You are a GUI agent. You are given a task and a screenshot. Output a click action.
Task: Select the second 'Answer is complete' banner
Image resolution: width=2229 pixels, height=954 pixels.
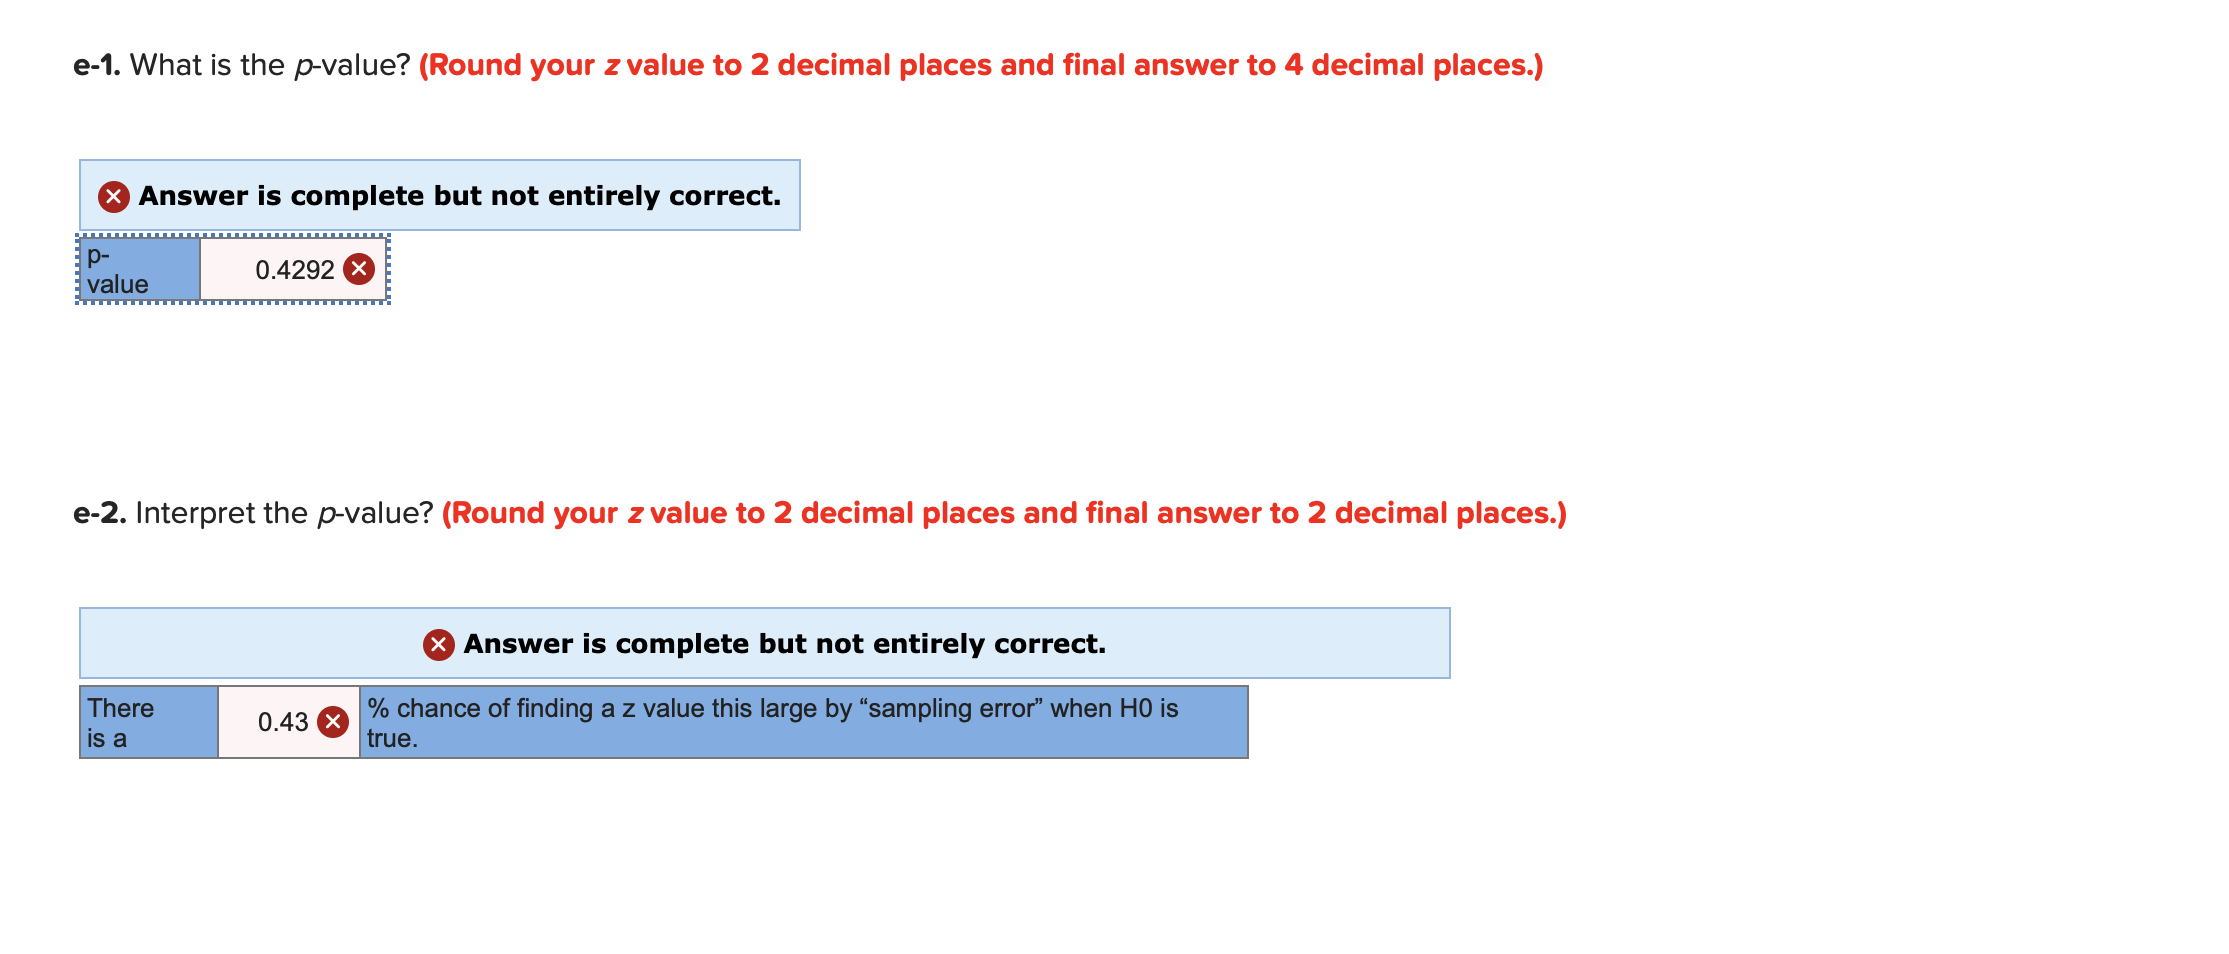click(765, 644)
